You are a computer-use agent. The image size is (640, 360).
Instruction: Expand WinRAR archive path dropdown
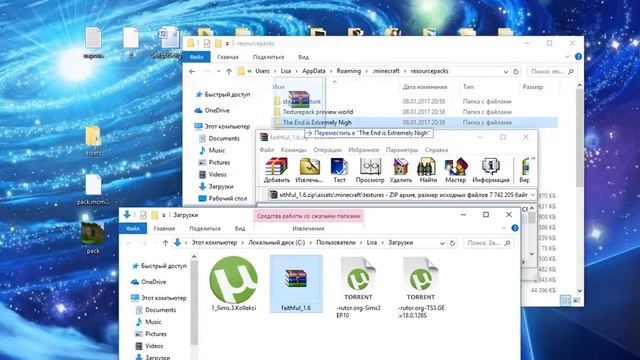click(x=532, y=195)
